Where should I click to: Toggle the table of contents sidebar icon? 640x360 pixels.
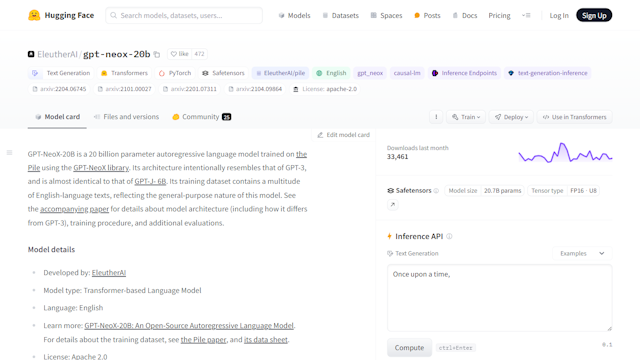(9, 153)
